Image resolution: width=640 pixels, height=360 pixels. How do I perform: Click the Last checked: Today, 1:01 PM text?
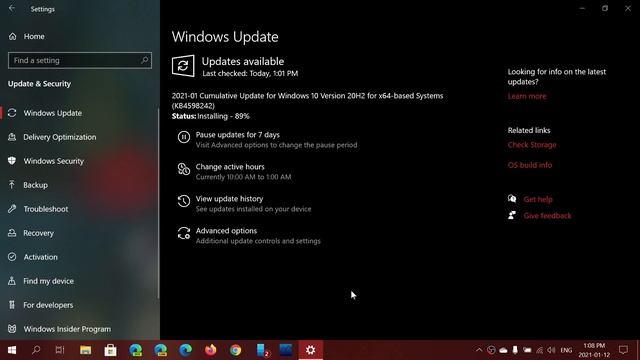[x=250, y=73]
